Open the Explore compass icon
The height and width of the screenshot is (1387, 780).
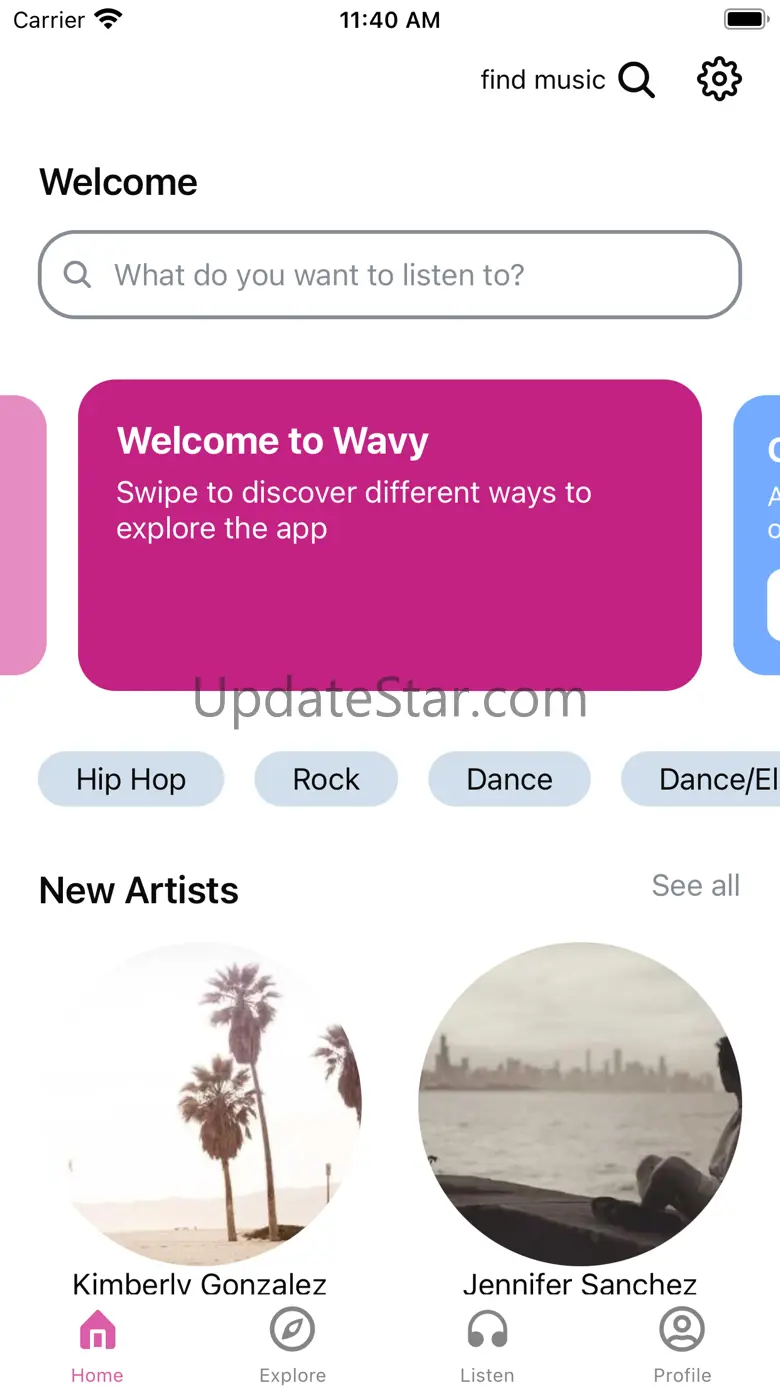292,1330
